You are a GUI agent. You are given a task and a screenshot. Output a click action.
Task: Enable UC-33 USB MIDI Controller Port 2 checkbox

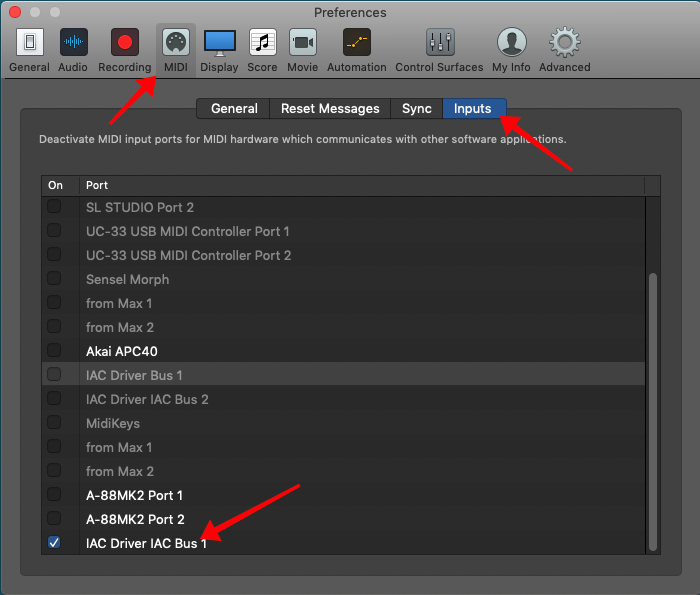pyautogui.click(x=54, y=254)
